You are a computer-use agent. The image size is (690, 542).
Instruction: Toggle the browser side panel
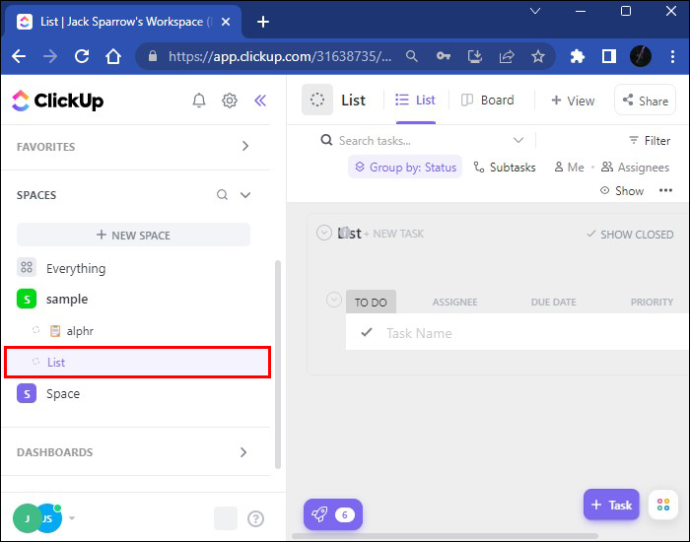point(609,56)
